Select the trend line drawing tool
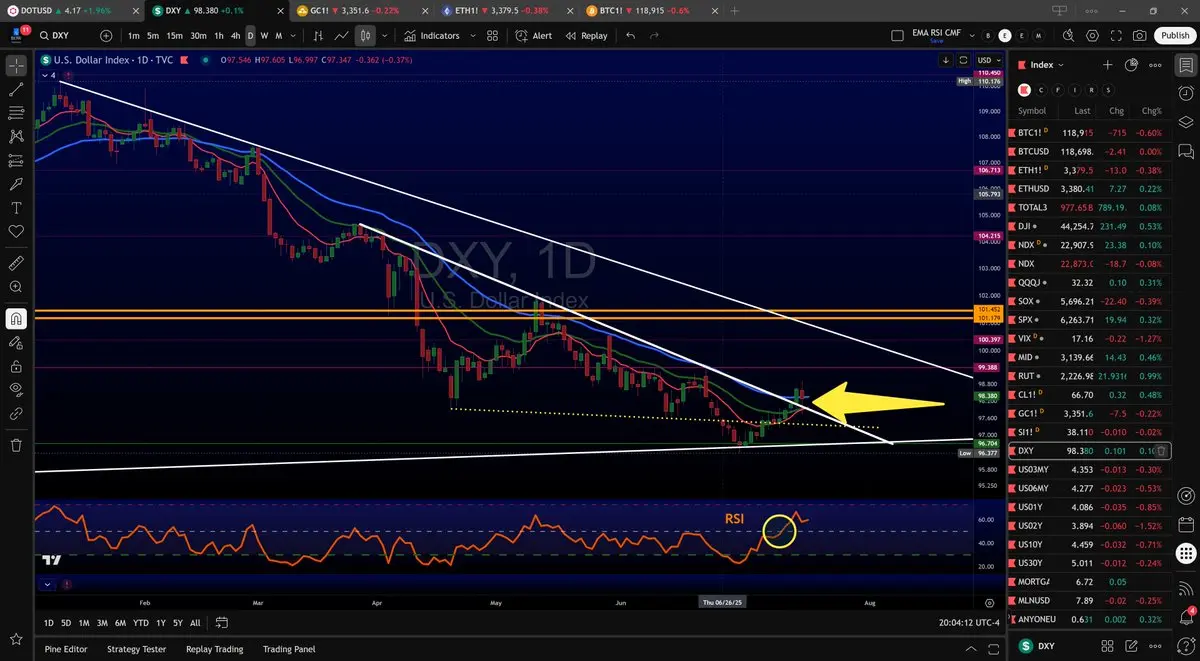Screen dimensions: 1200x661 tap(16, 89)
